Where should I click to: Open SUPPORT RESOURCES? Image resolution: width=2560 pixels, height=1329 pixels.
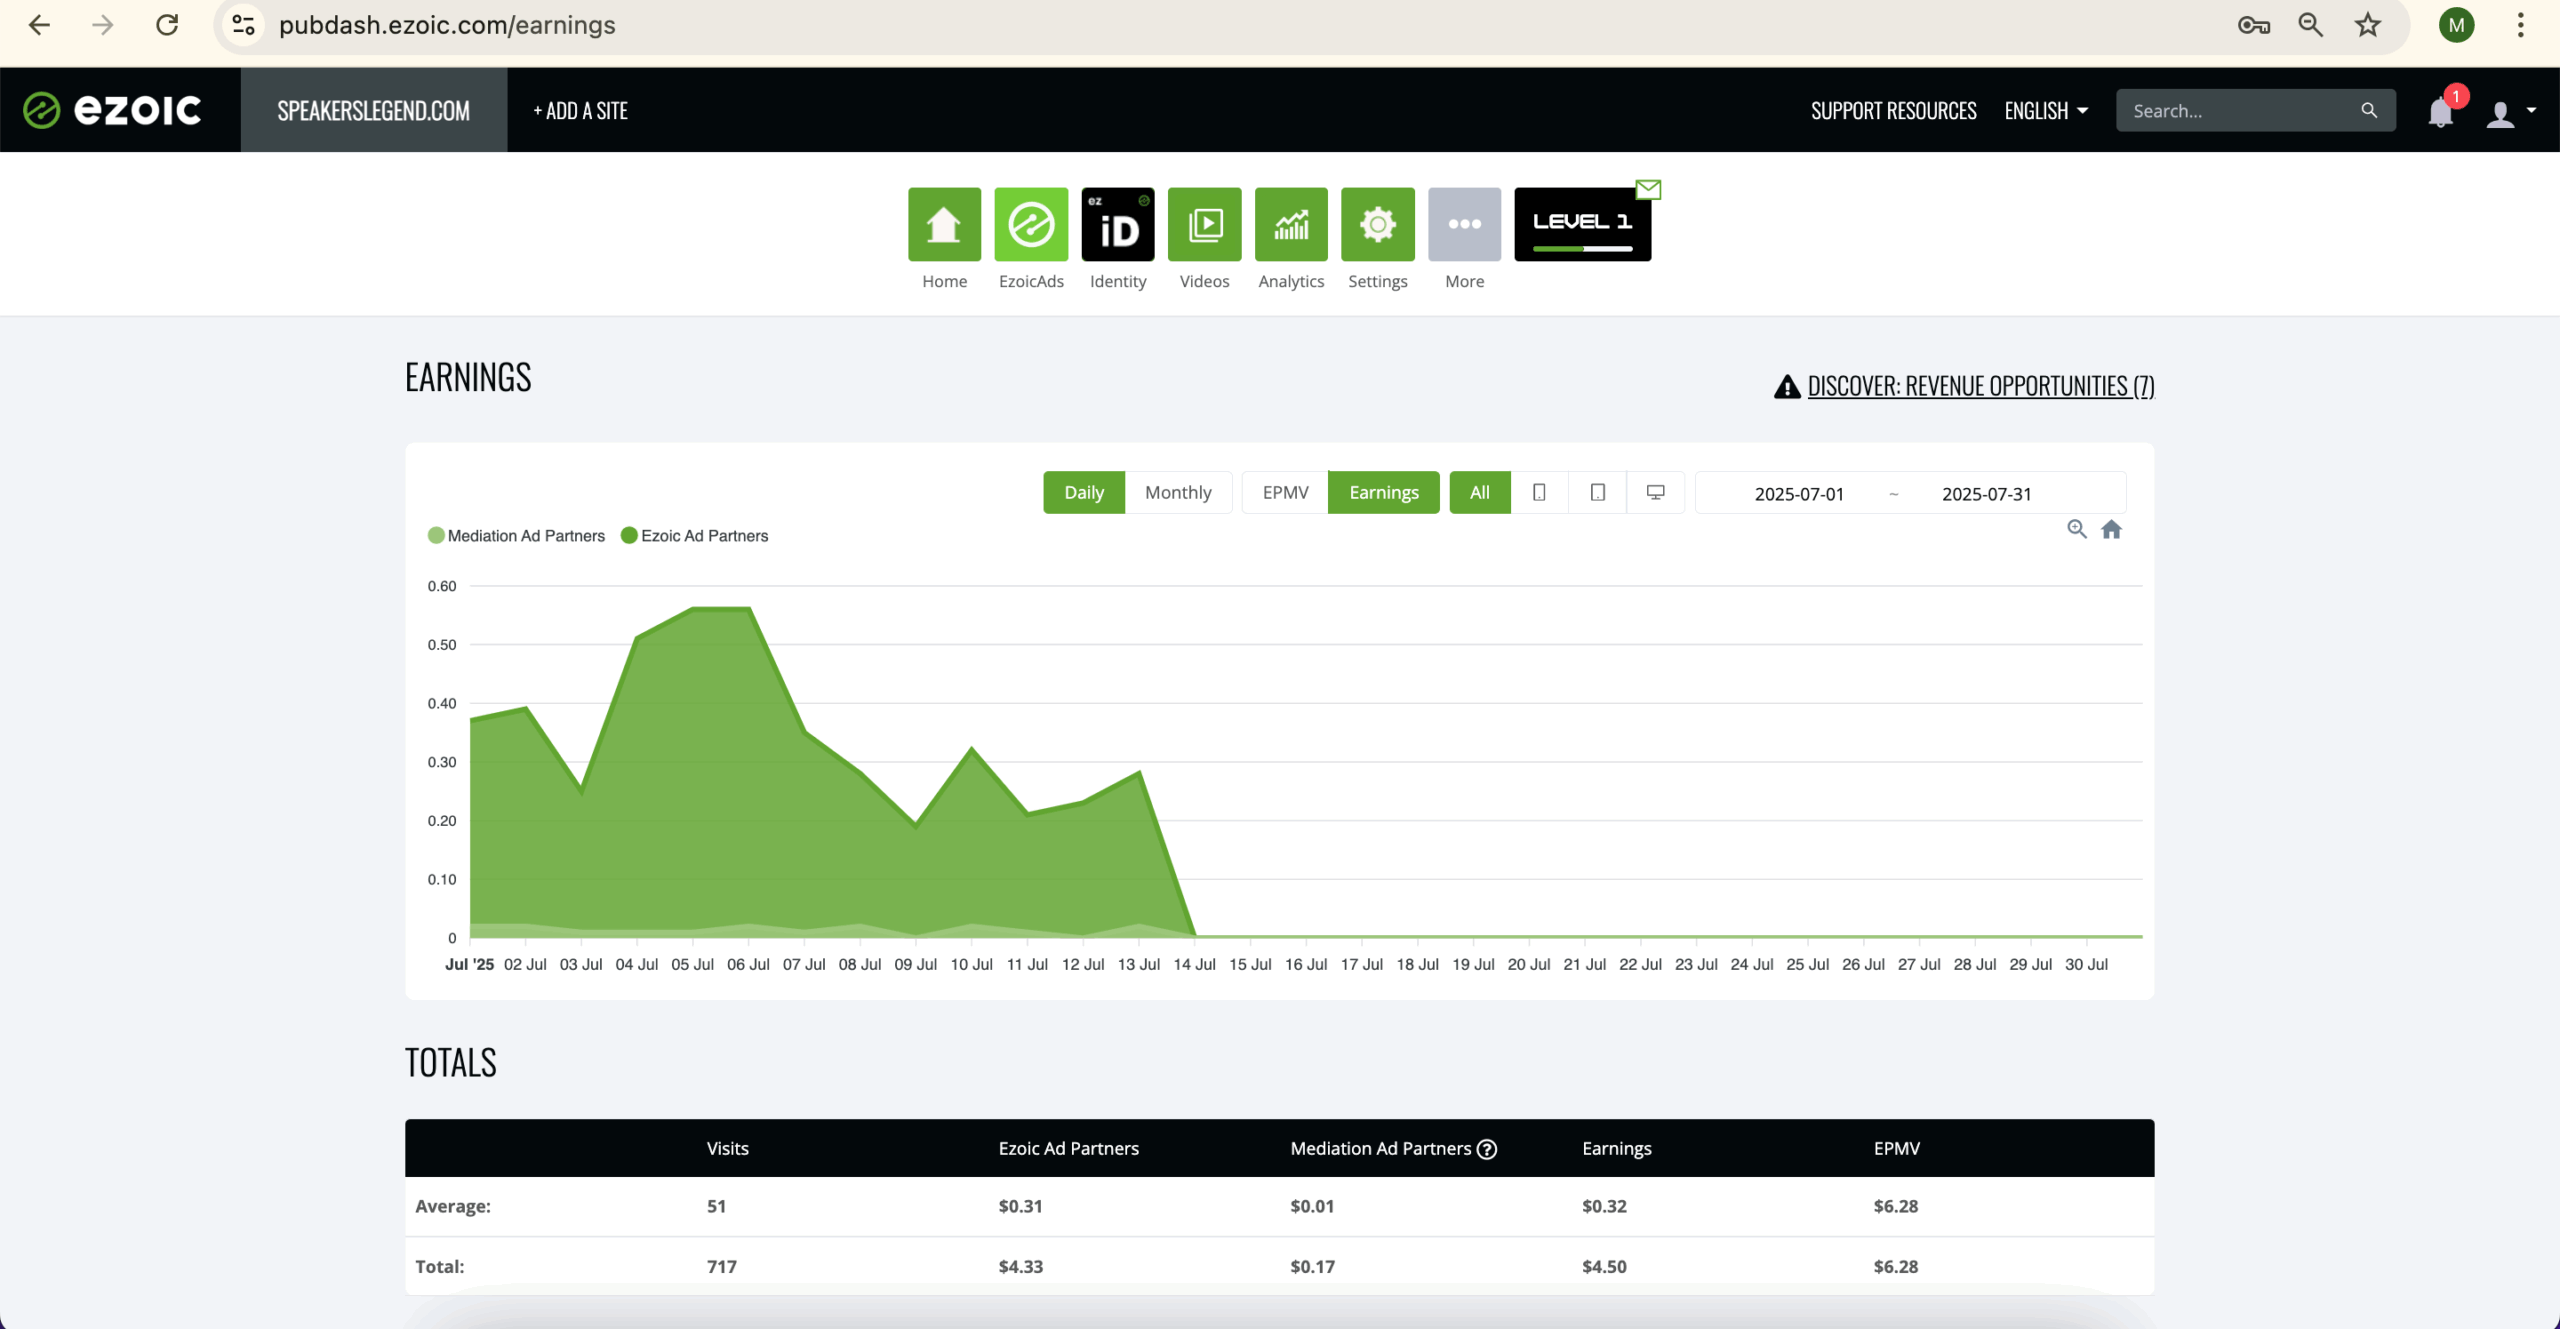(1893, 110)
